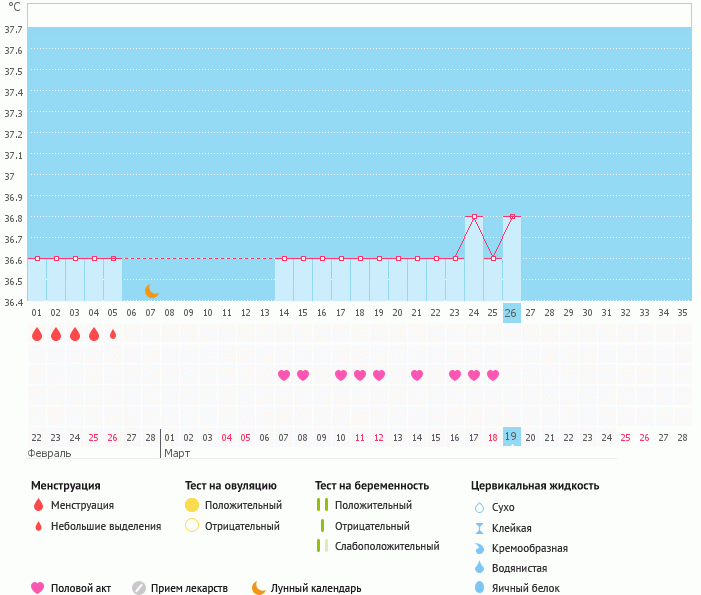Select the temperature point on day 24
Screen dimensions: 701x595
[474, 216]
